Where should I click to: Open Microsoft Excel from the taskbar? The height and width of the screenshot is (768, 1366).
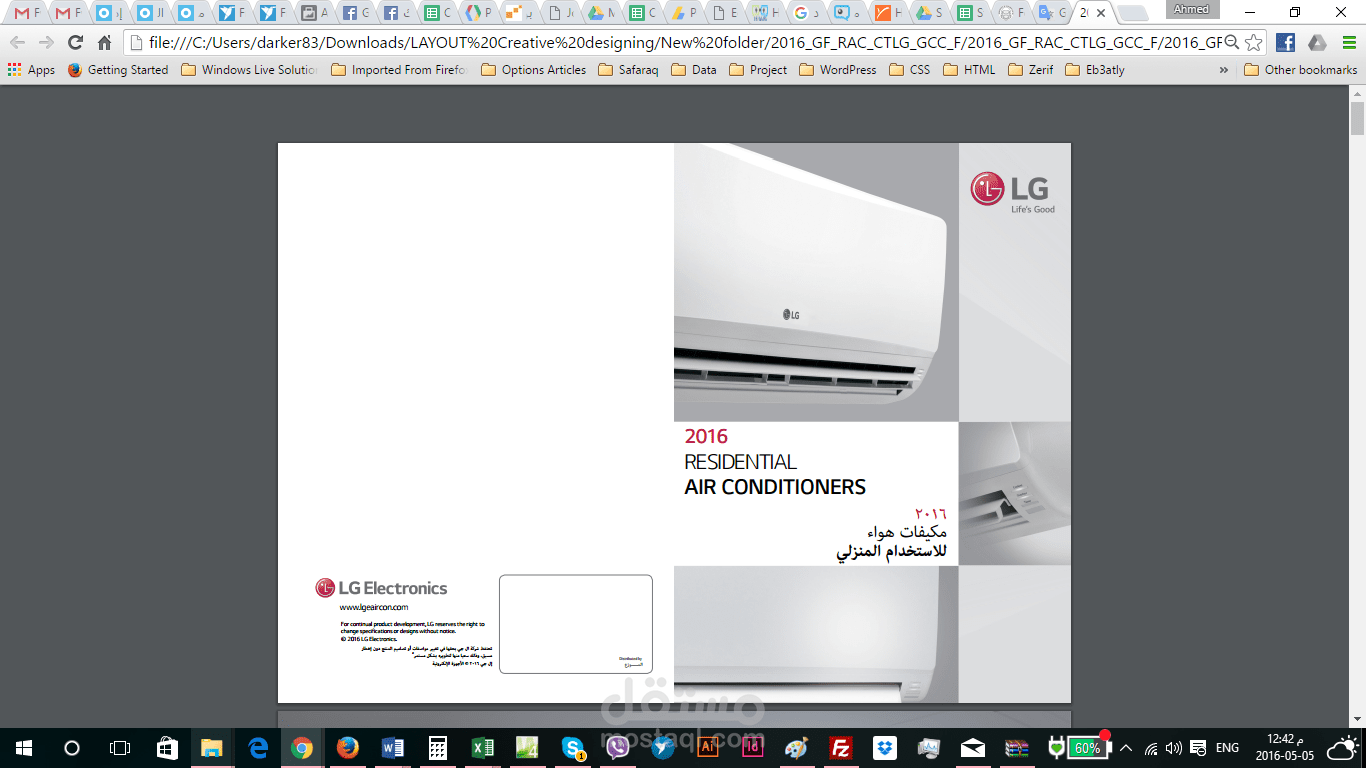[x=482, y=748]
